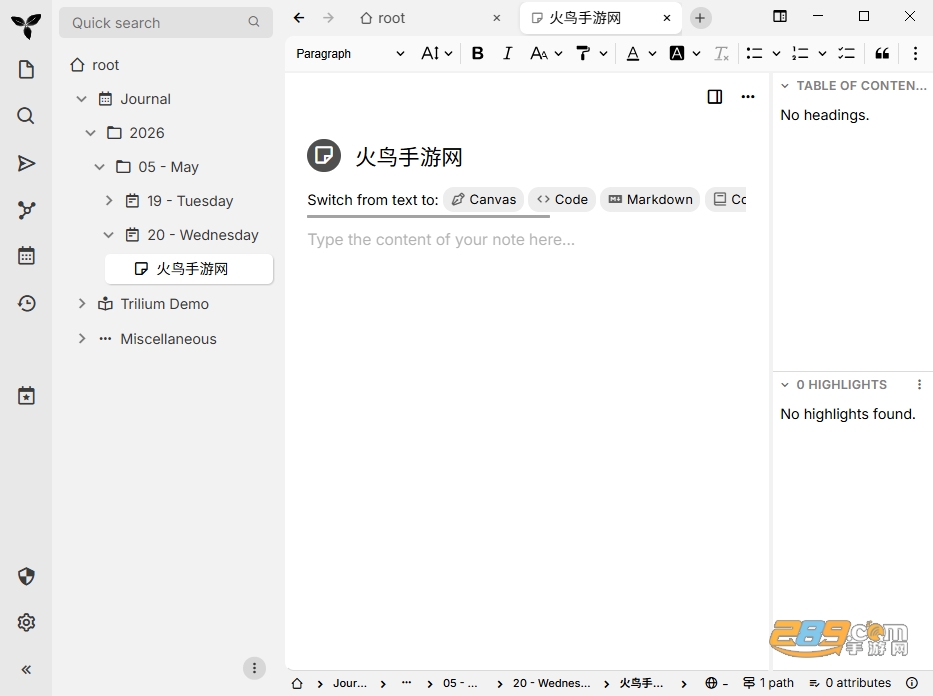Go back with the left arrow
This screenshot has width=933, height=696.
299,18
